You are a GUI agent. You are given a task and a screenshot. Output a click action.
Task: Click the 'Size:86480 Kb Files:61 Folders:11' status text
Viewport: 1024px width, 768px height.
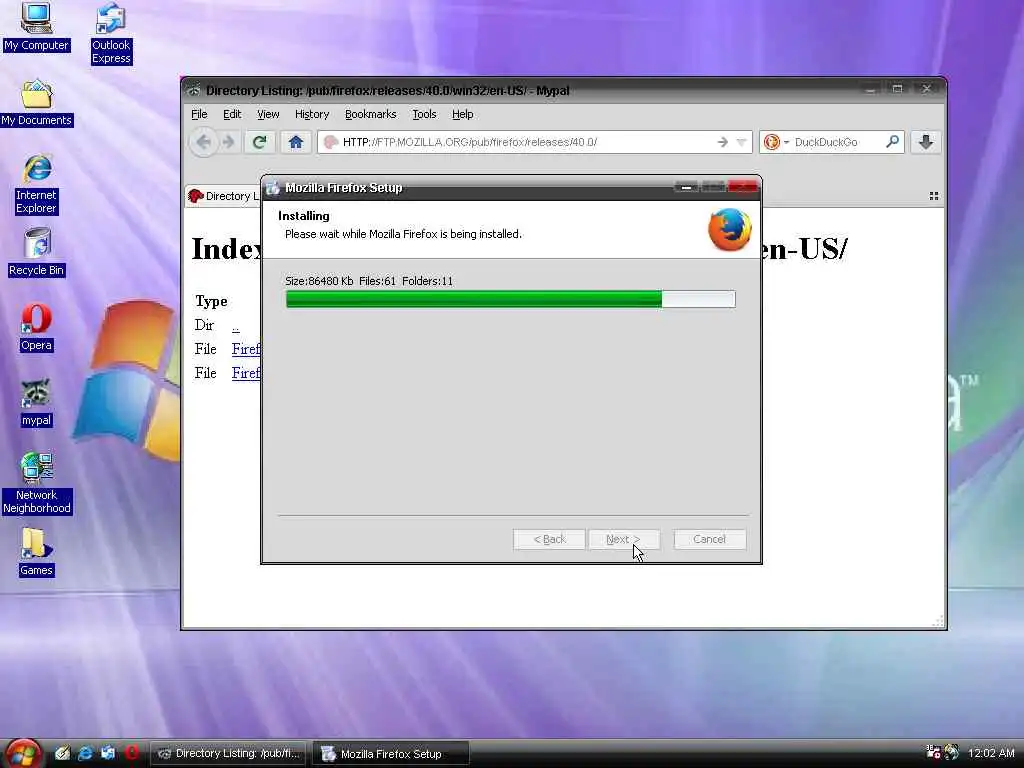point(369,281)
